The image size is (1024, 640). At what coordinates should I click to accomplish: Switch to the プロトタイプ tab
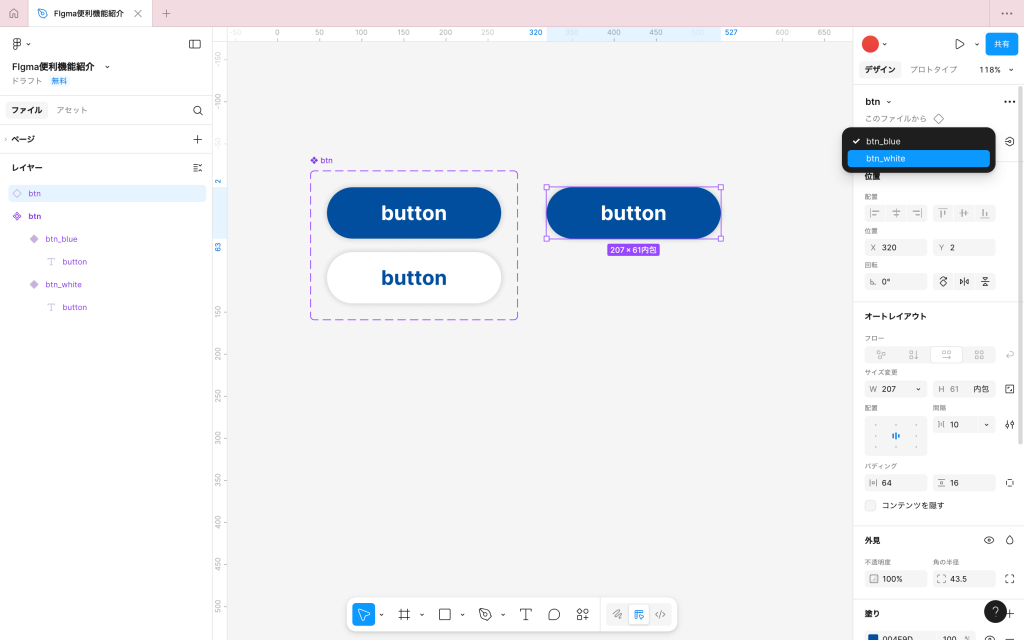(x=933, y=70)
